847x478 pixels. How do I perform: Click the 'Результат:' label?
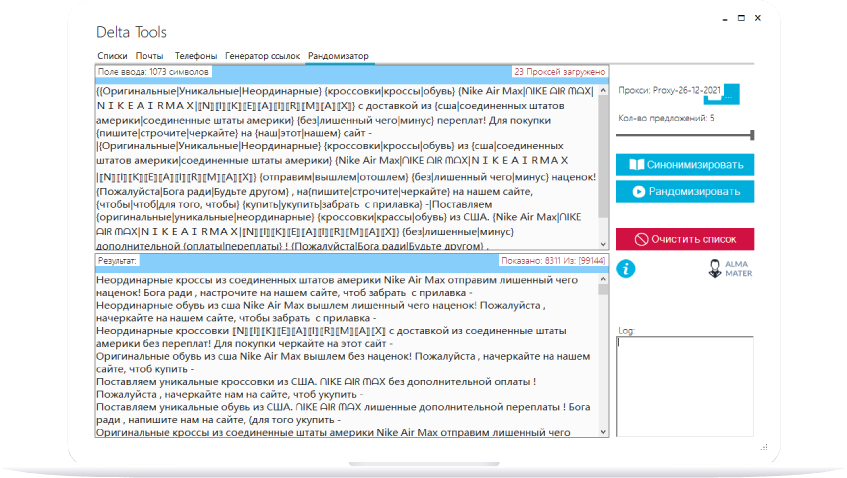point(117,261)
